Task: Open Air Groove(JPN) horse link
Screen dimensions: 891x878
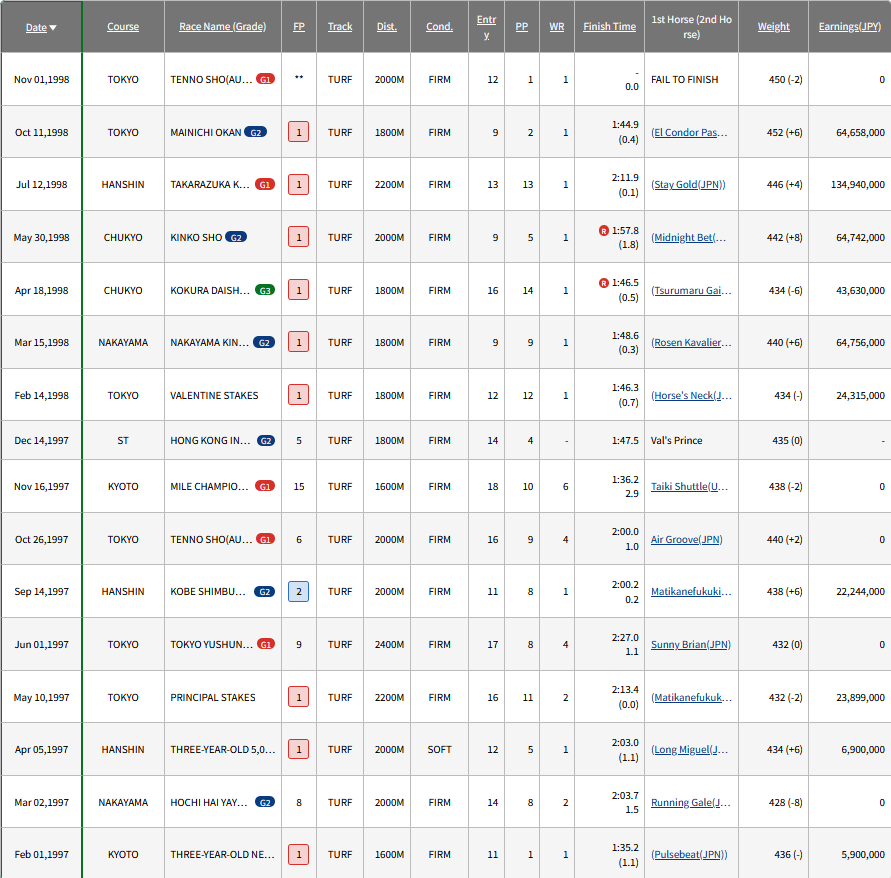Action: tap(686, 539)
